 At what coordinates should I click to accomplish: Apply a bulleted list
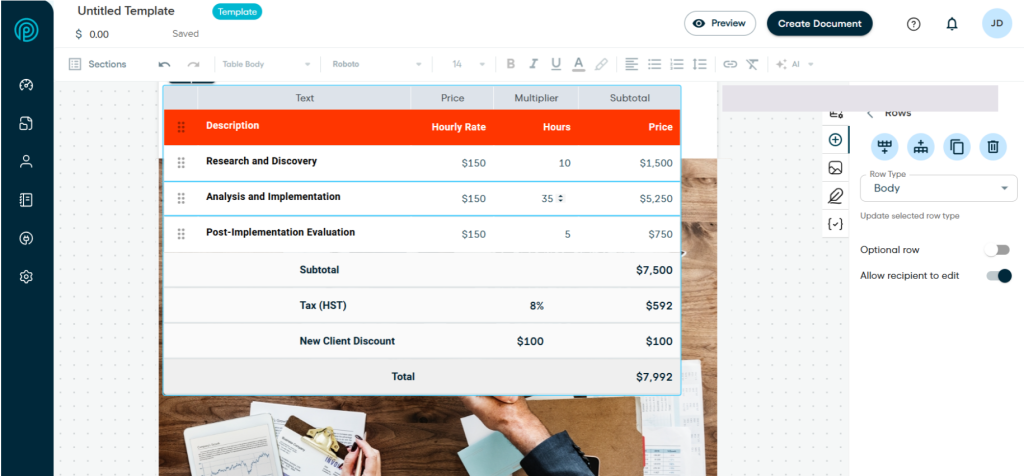pos(654,64)
